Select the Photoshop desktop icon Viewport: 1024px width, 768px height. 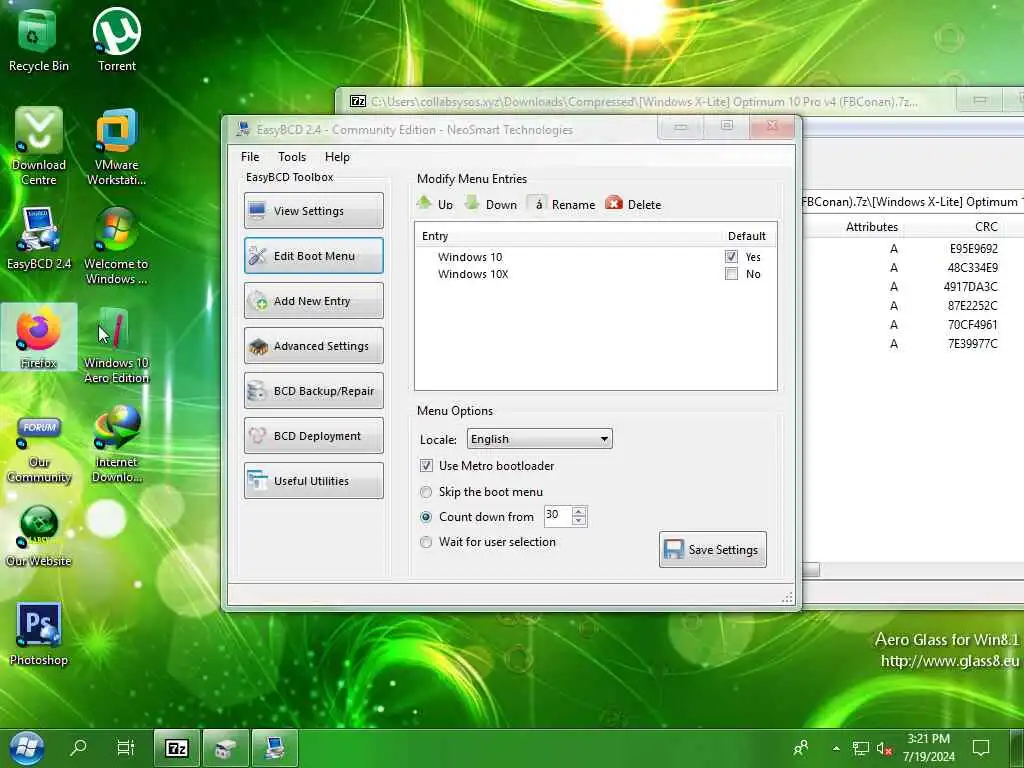39,633
